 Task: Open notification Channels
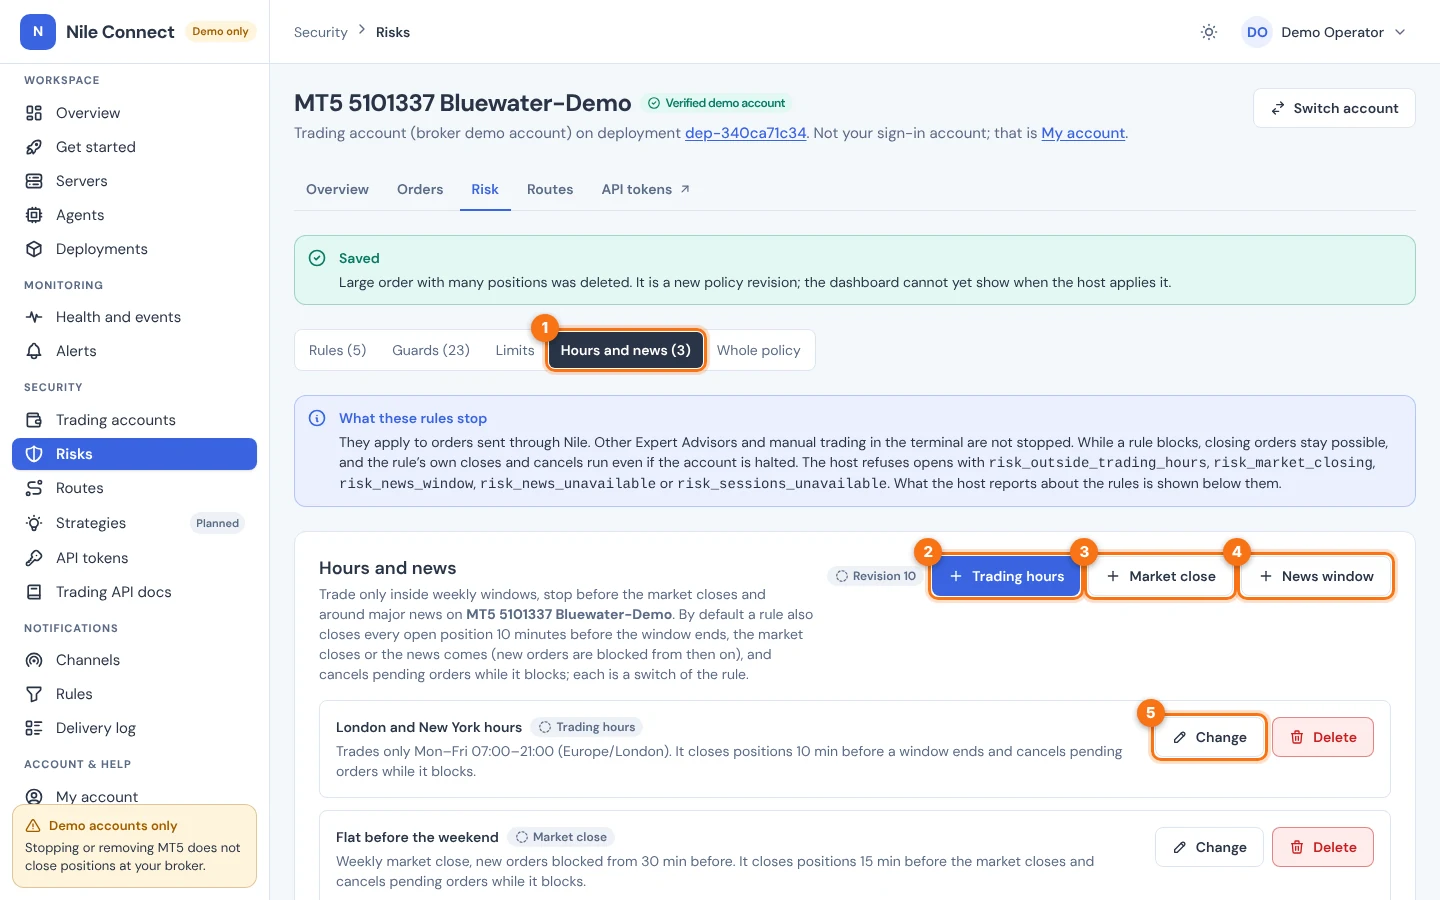[x=134, y=660]
